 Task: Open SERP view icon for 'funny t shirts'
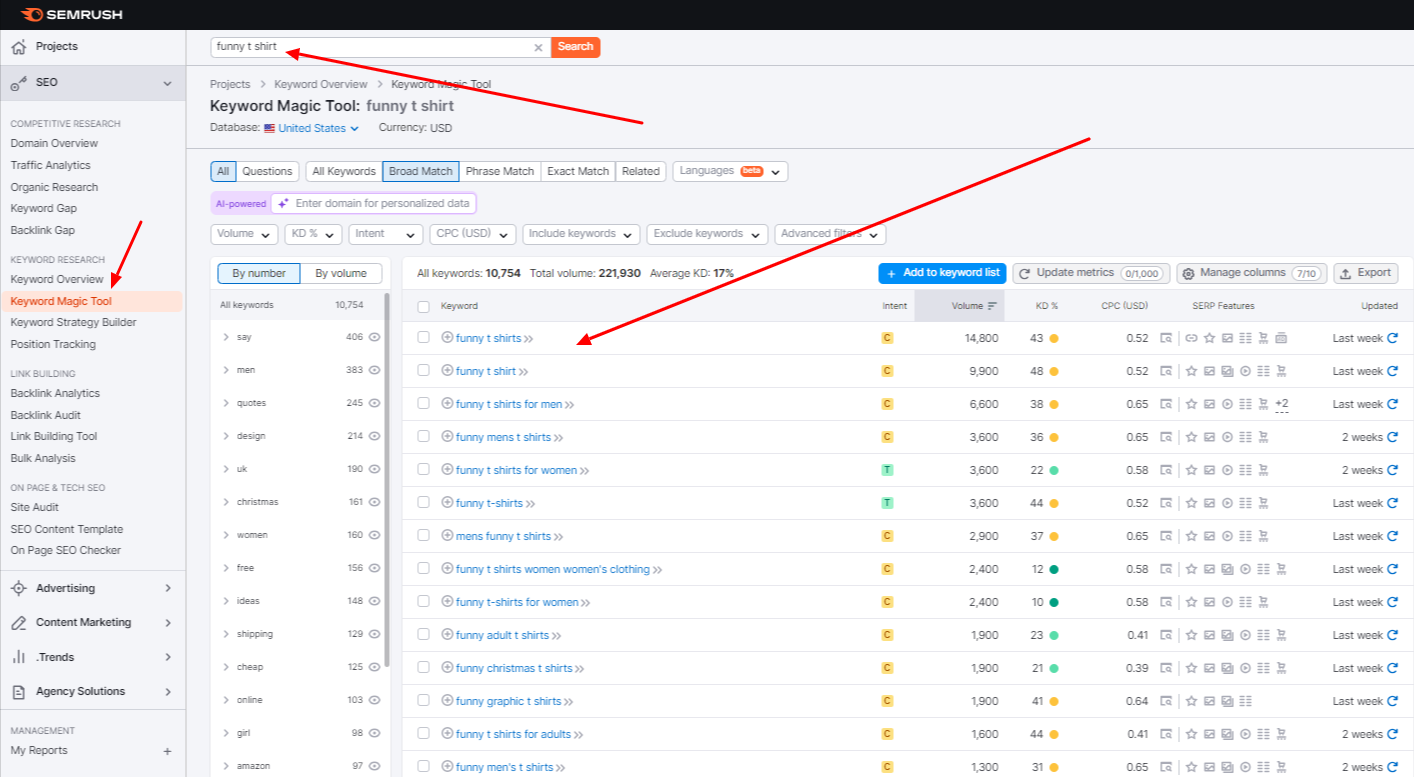[1166, 338]
